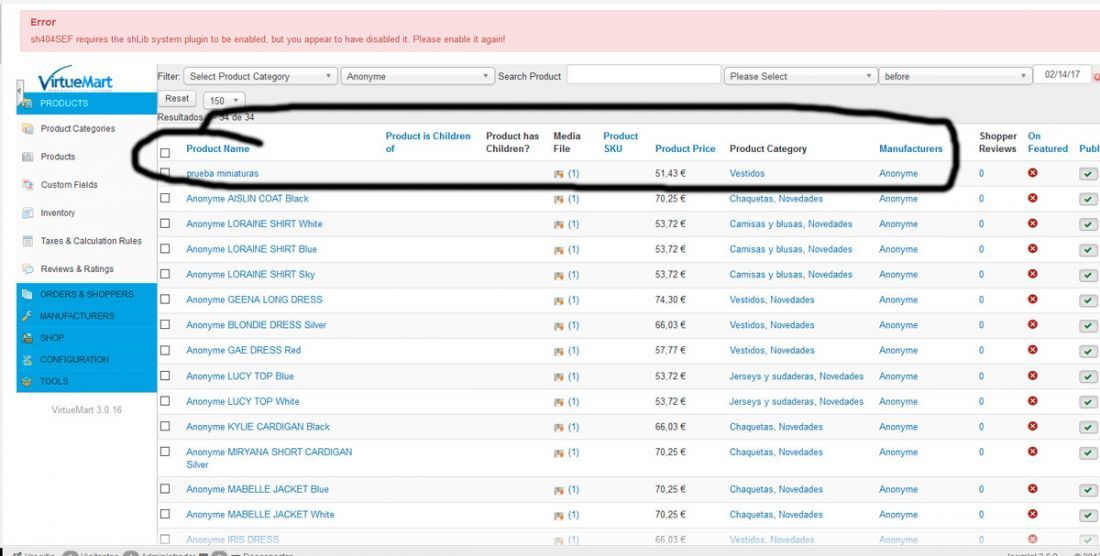Click featured red X for KYLIE CARDIGAN Black
The image size is (1100, 556).
1032,426
